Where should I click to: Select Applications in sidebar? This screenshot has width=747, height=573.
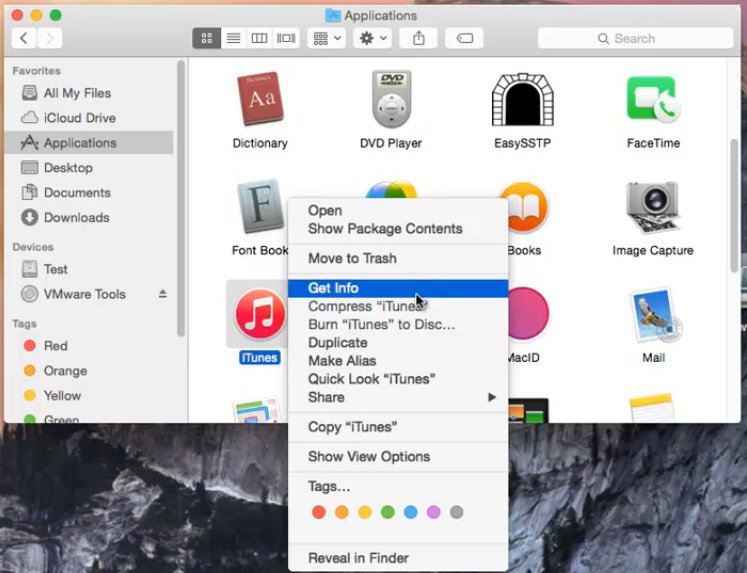click(89, 142)
